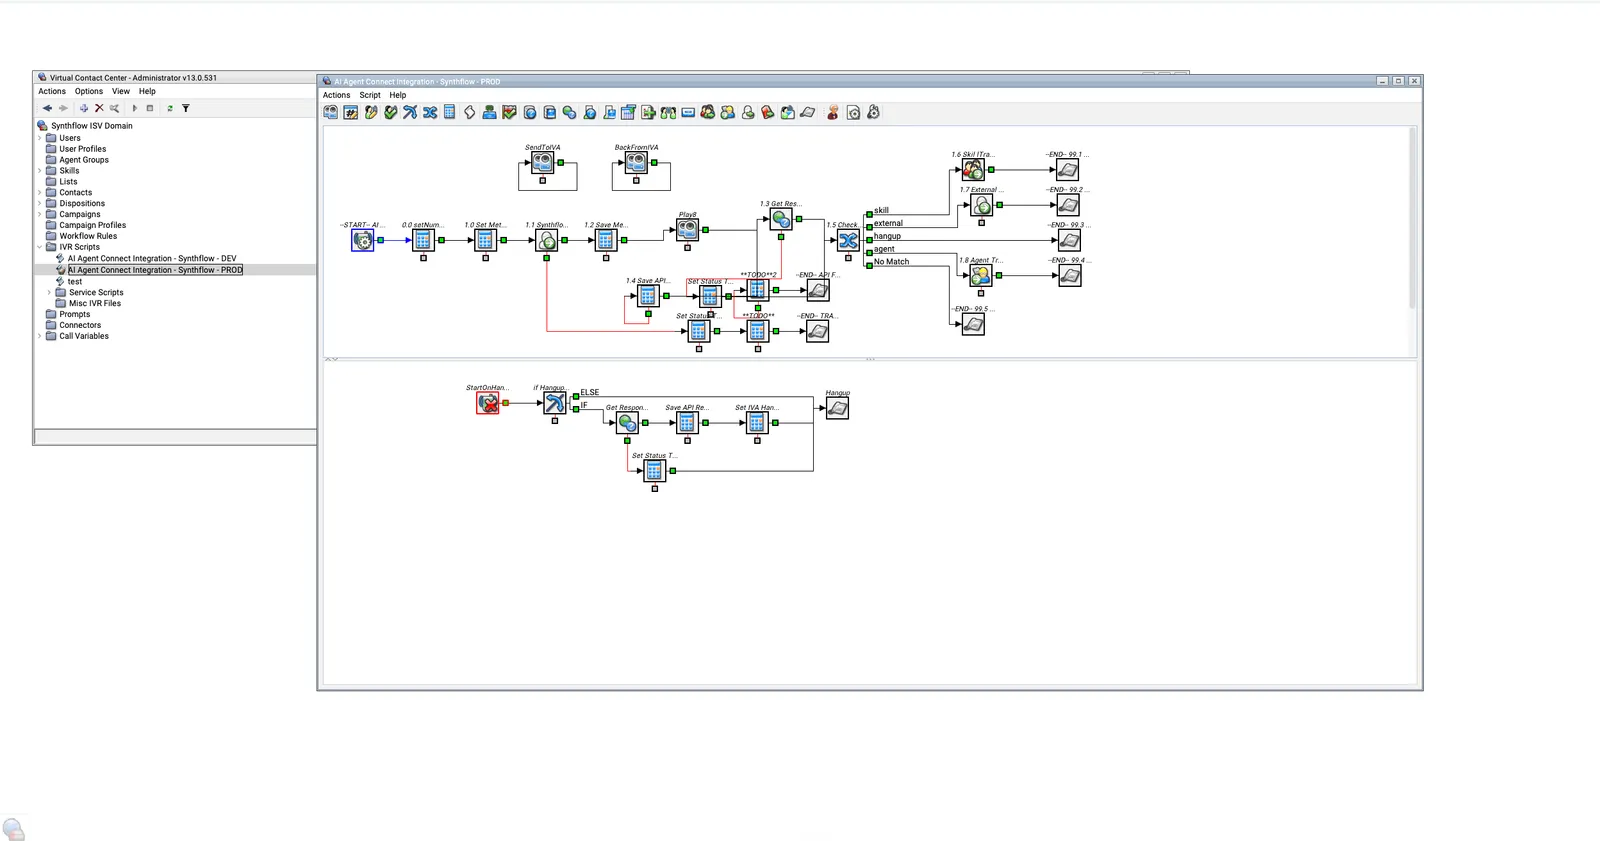
Task: Click the blue plus add icon
Action: point(84,108)
